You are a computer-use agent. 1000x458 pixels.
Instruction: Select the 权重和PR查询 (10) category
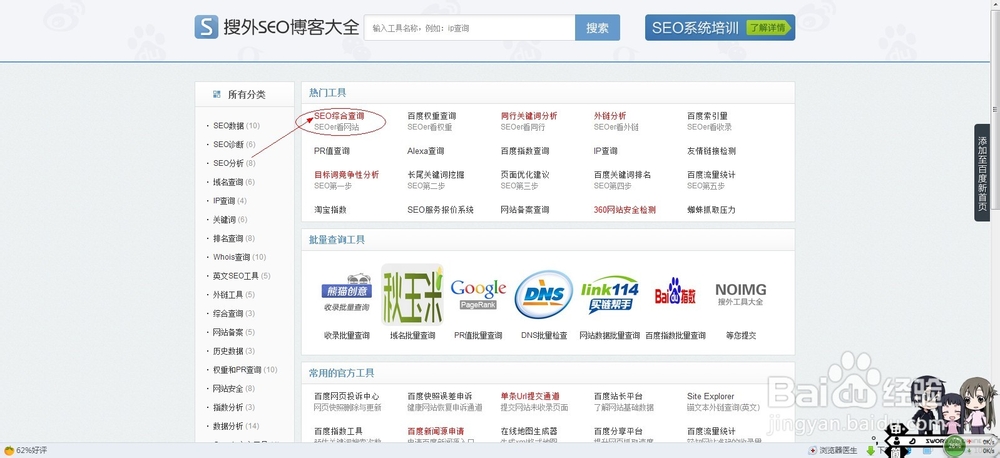(x=246, y=370)
